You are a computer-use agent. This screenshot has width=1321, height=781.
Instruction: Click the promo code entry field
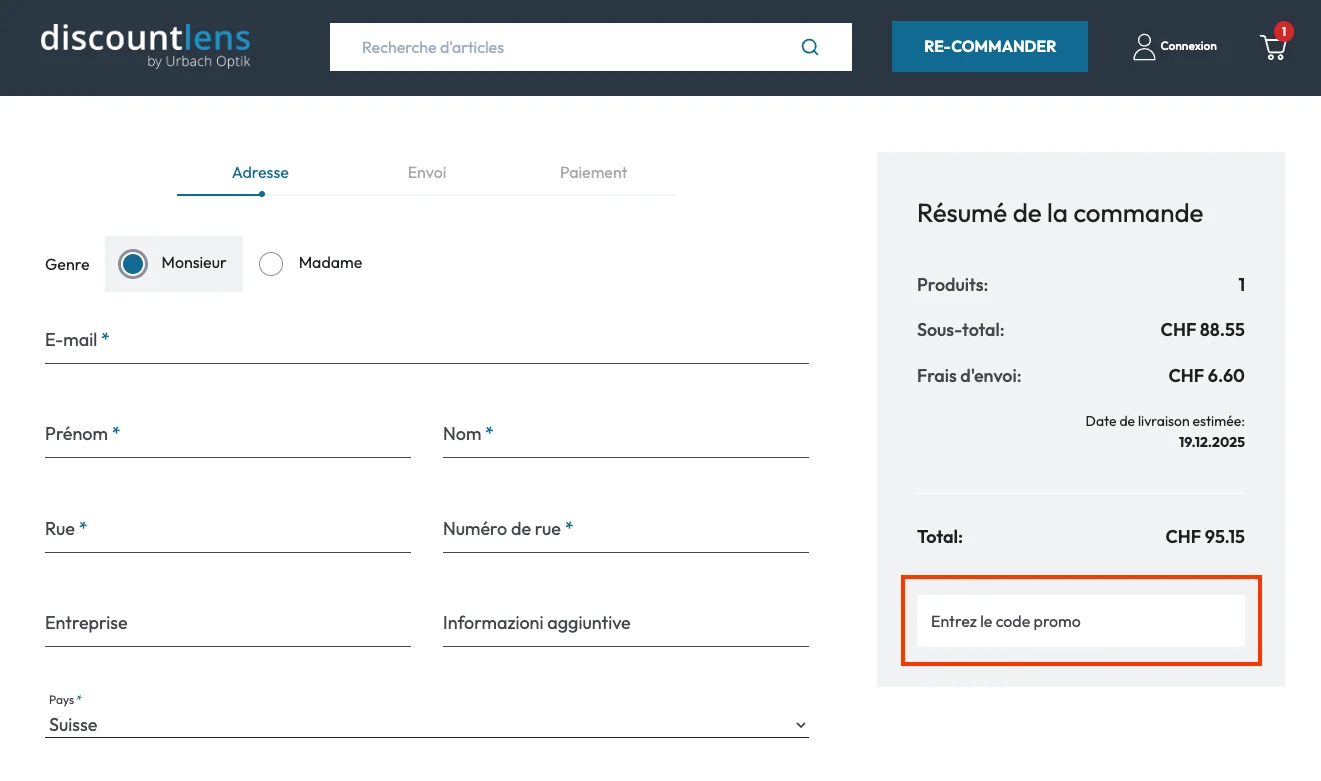pos(1080,621)
